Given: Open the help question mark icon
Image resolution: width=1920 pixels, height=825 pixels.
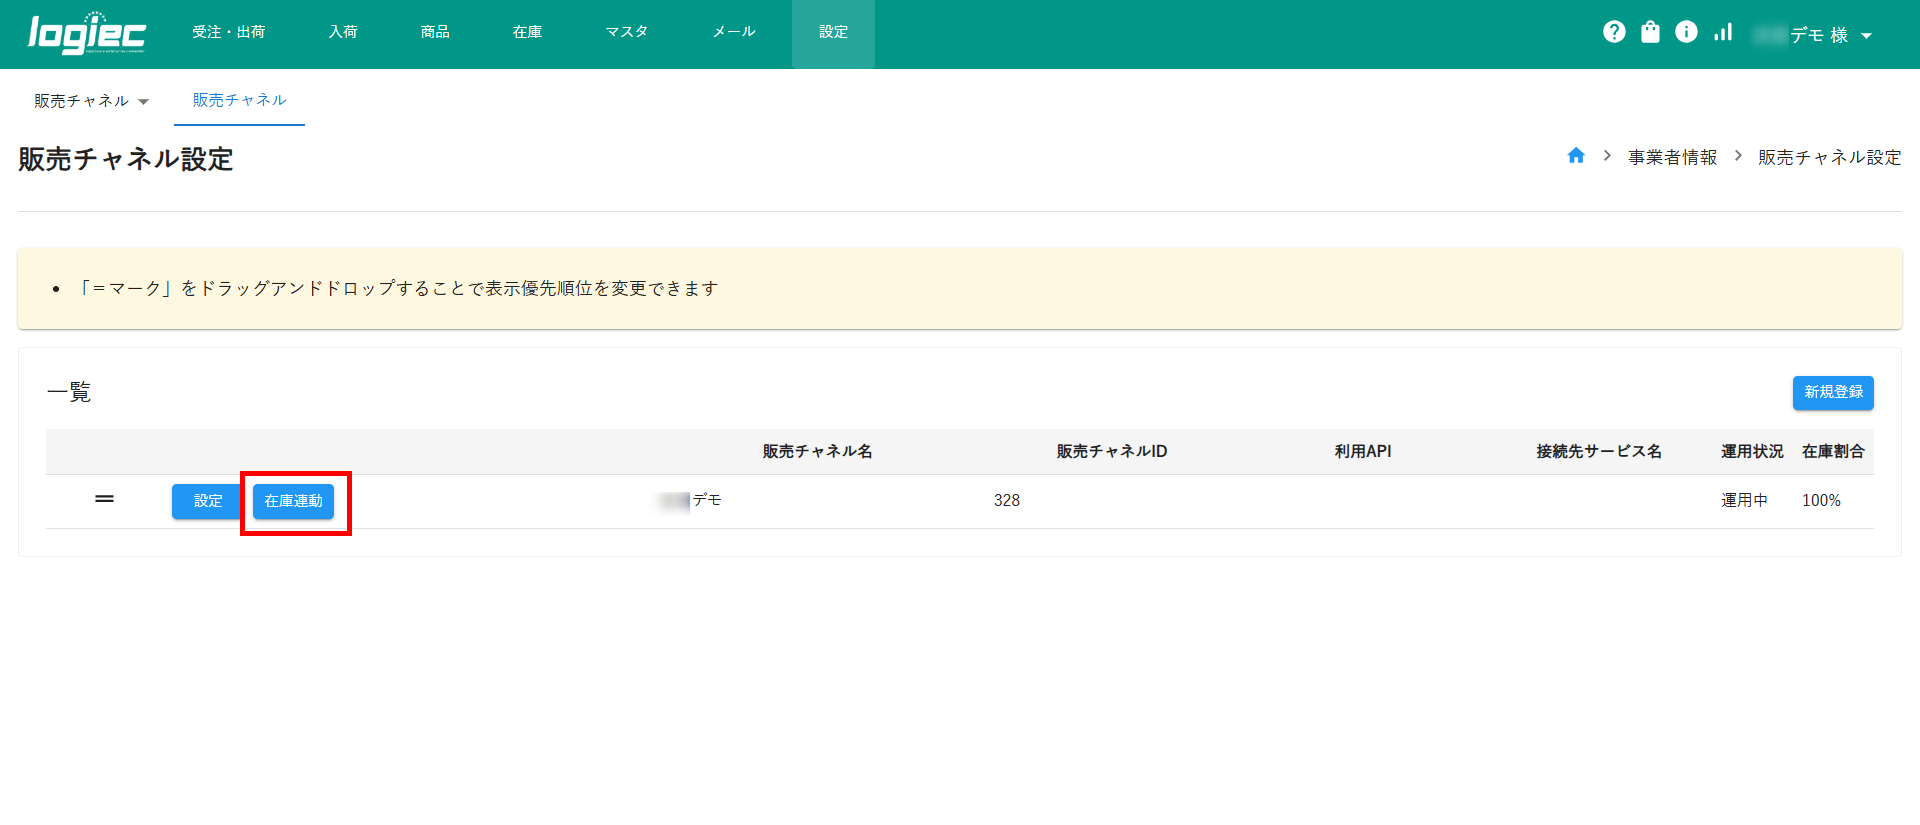Looking at the screenshot, I should (x=1614, y=32).
